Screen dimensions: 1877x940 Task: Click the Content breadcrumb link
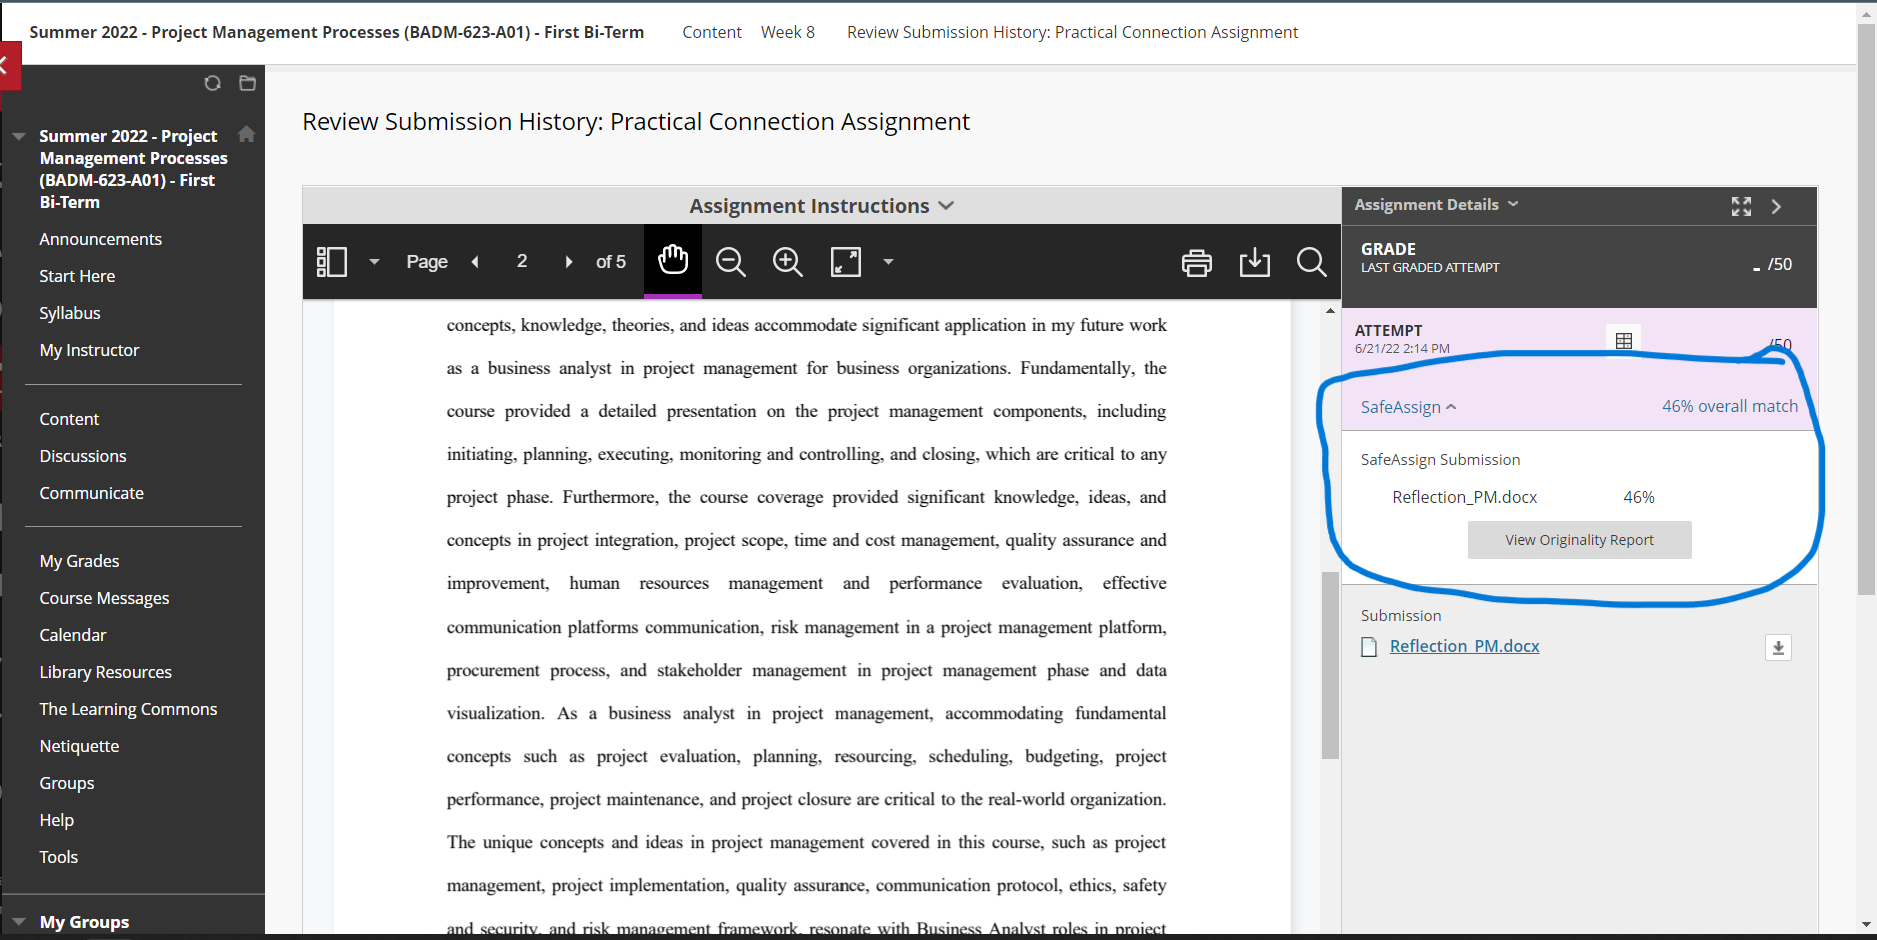click(712, 32)
